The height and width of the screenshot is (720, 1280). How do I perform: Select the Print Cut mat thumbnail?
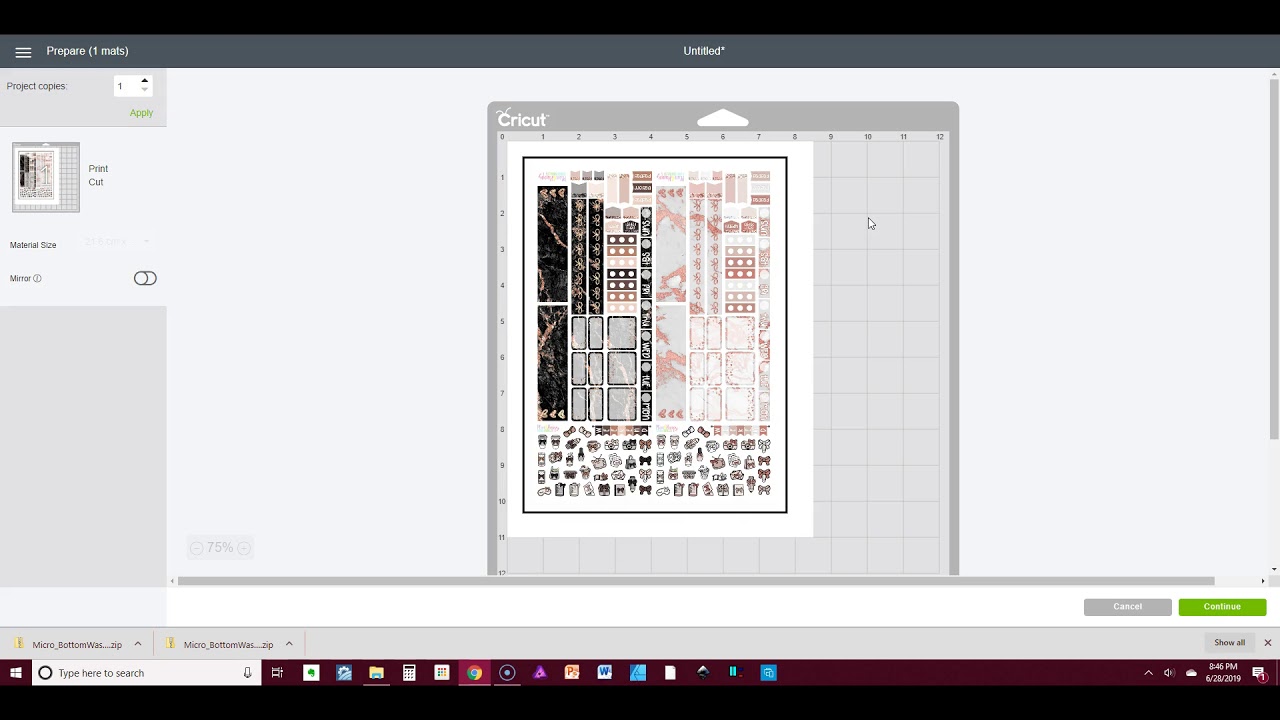click(x=46, y=177)
